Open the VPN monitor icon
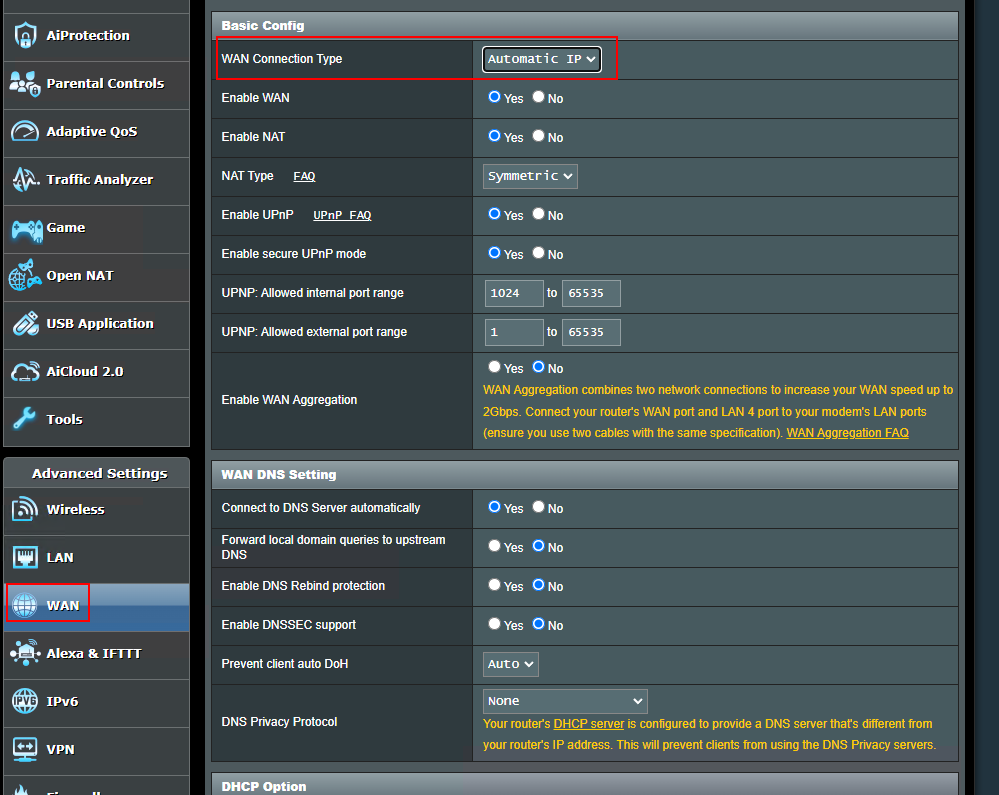This screenshot has height=795, width=999. pyautogui.click(x=25, y=749)
